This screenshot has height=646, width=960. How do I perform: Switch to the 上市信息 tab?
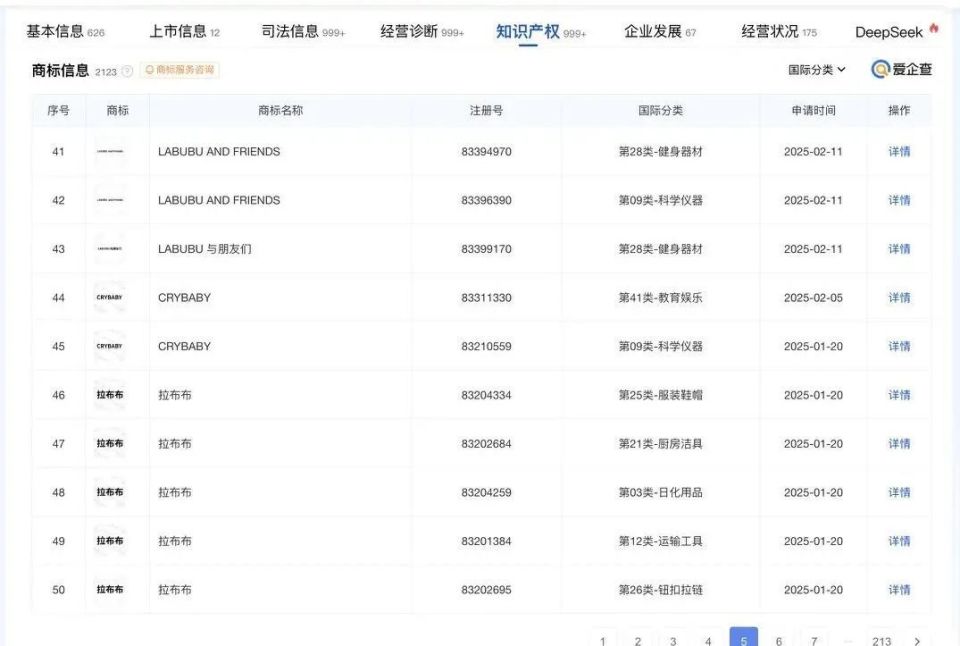[184, 32]
